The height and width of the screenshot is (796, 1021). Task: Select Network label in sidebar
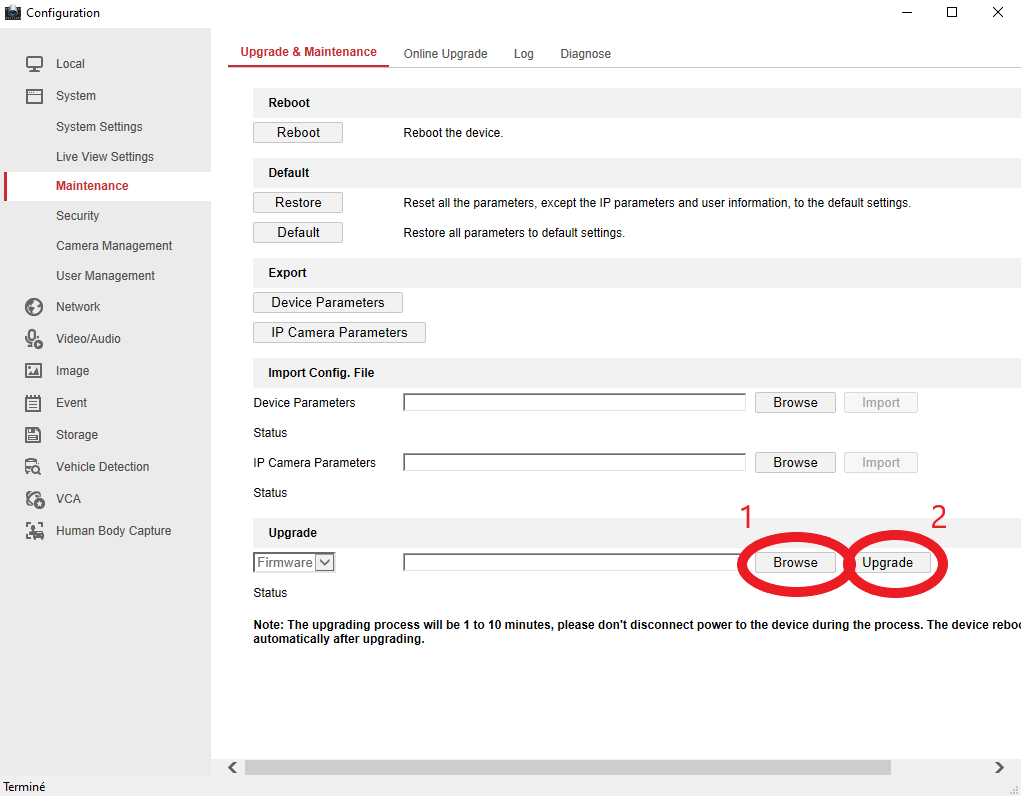[78, 307]
